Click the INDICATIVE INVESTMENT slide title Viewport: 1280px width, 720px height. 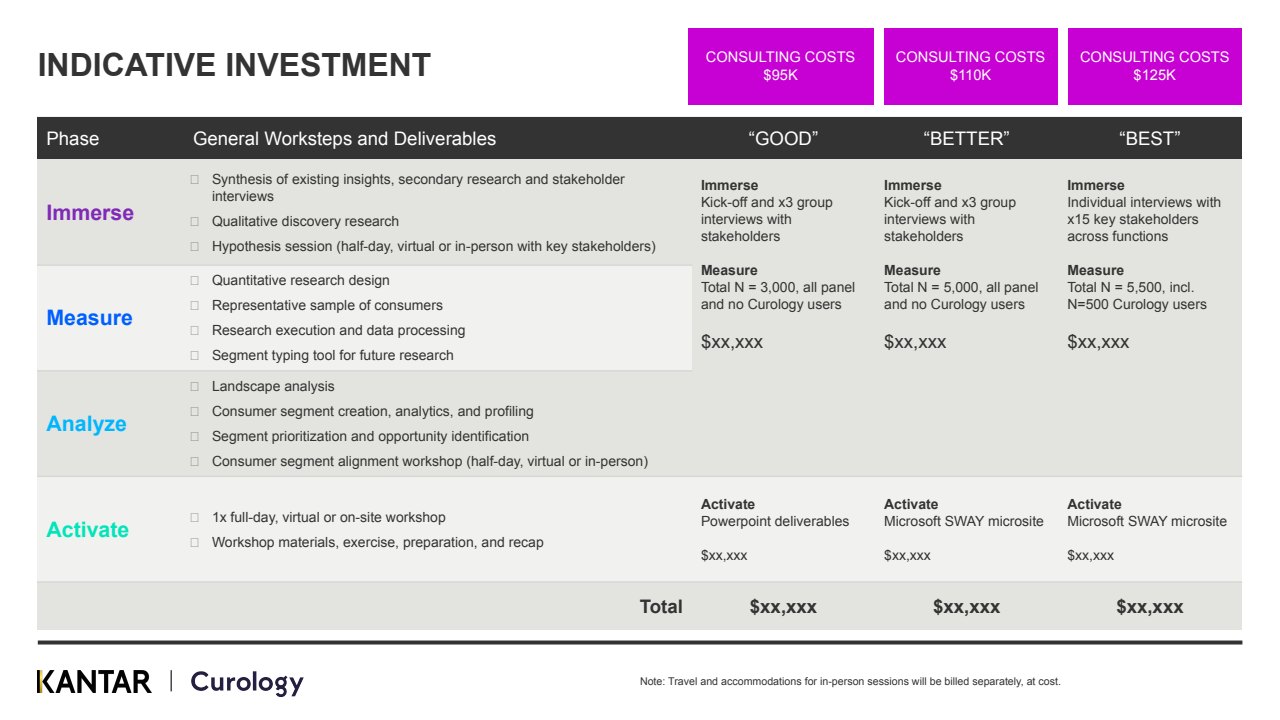[234, 65]
